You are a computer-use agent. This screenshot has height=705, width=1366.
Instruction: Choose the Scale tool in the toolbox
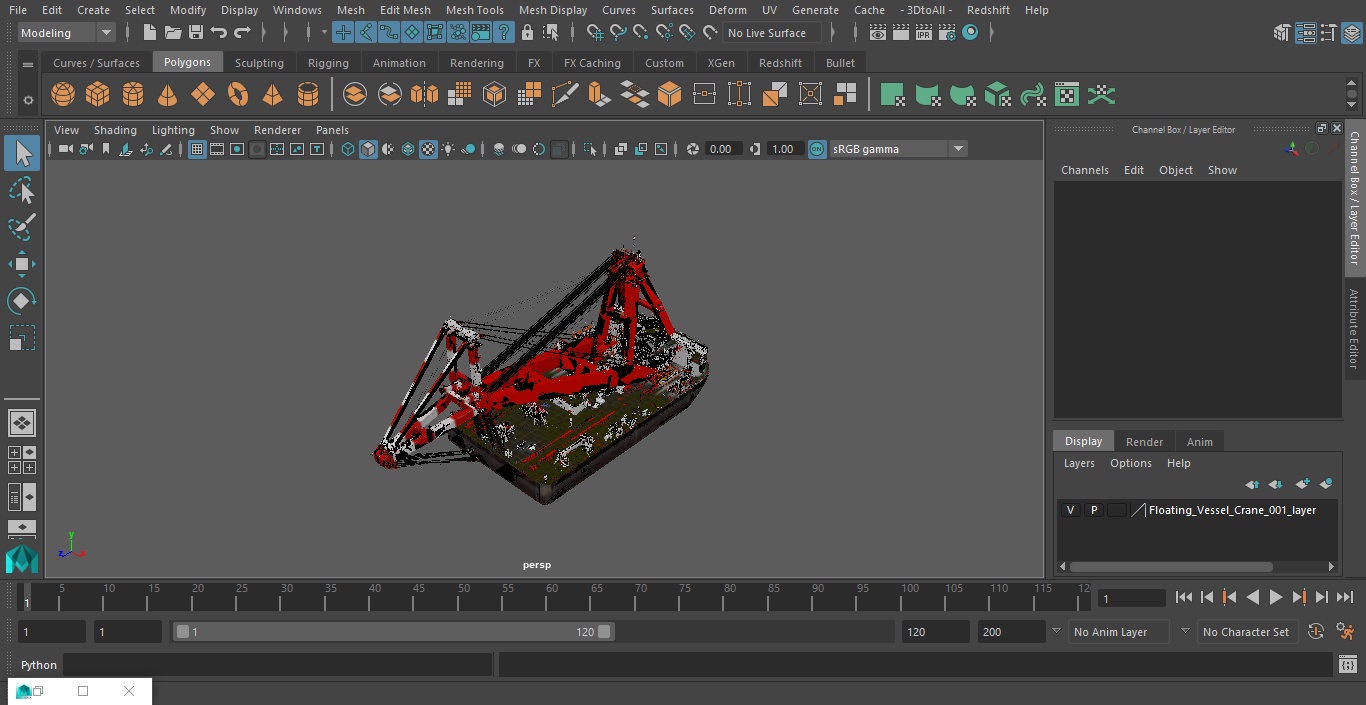pos(22,338)
